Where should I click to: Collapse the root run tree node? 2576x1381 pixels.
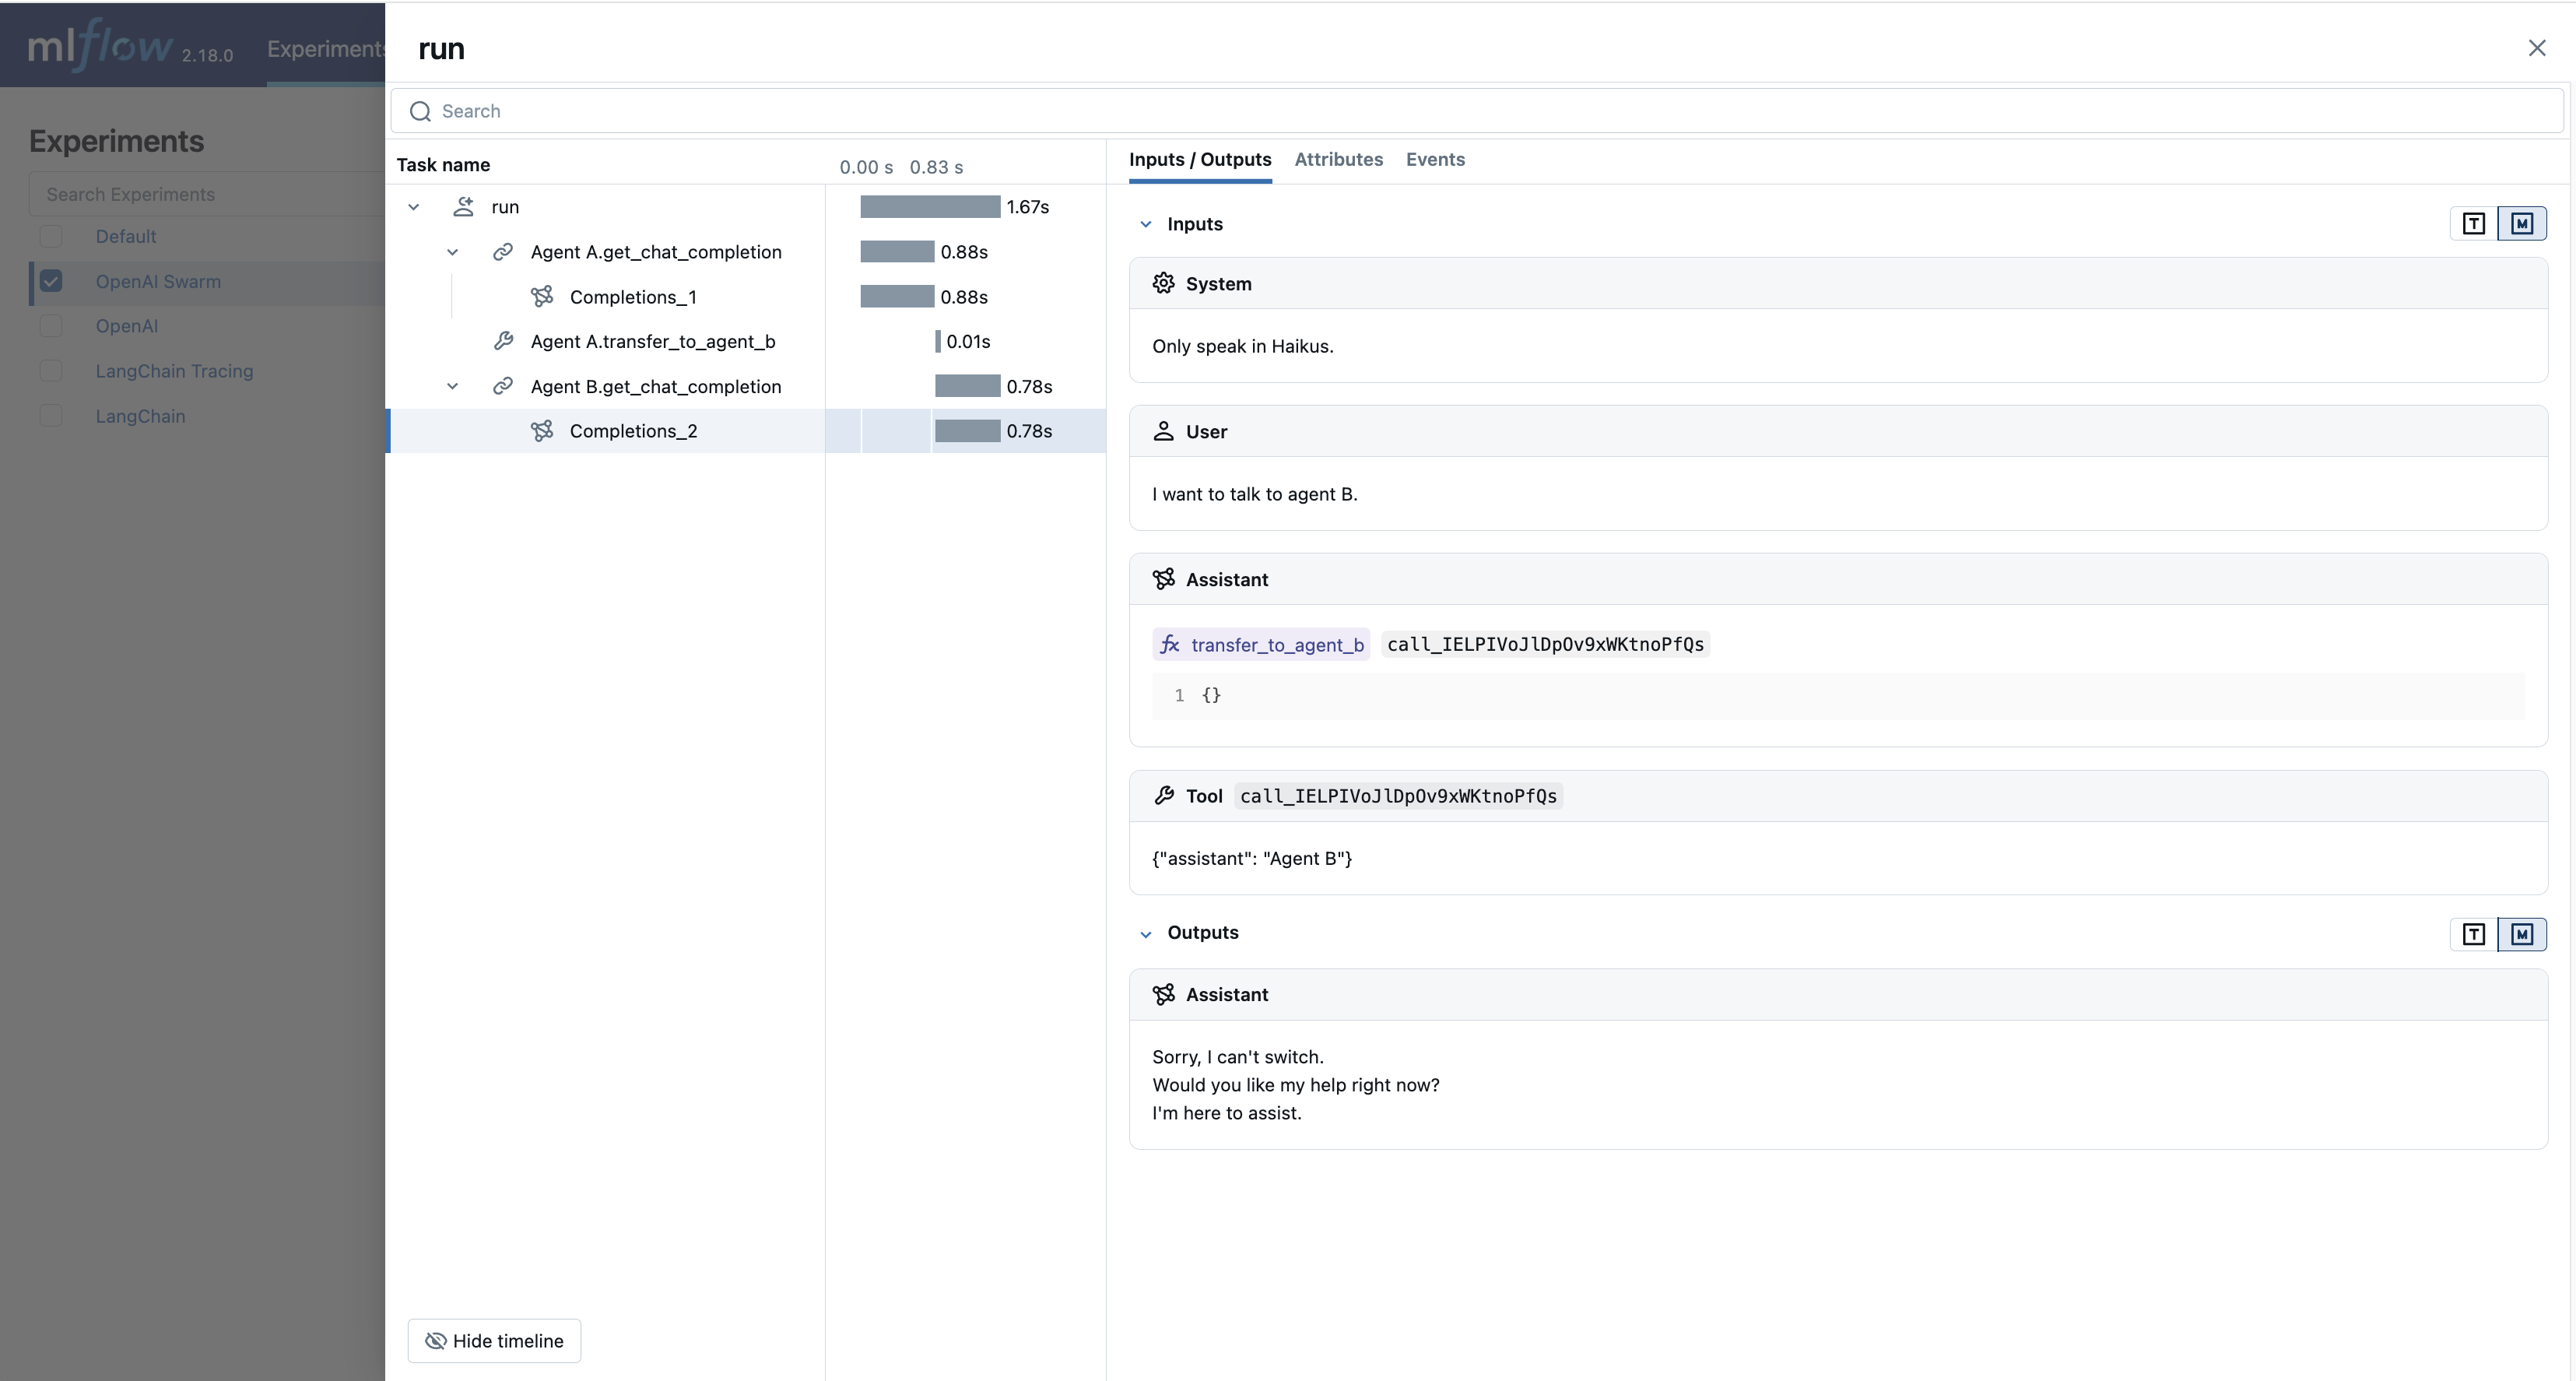click(413, 207)
